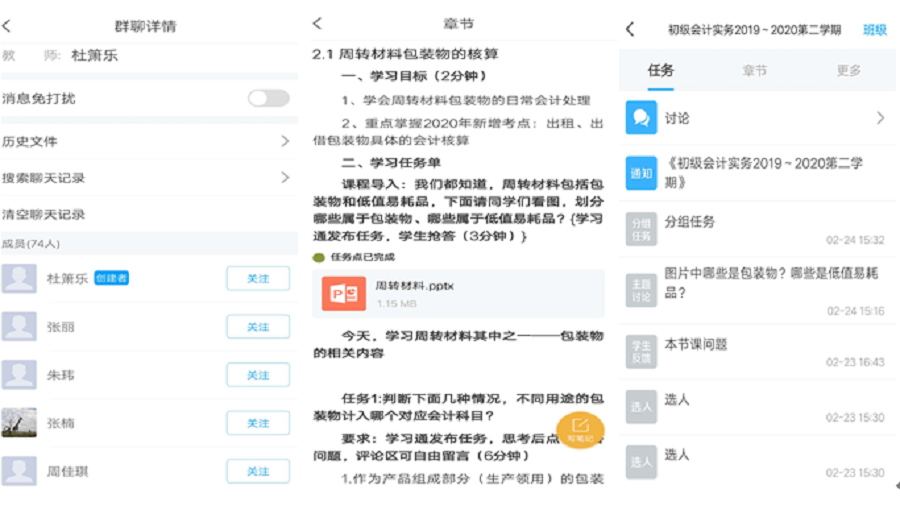900x506 pixels.
Task: Tap the back arrow in 群聊详情 header
Action: (10, 27)
